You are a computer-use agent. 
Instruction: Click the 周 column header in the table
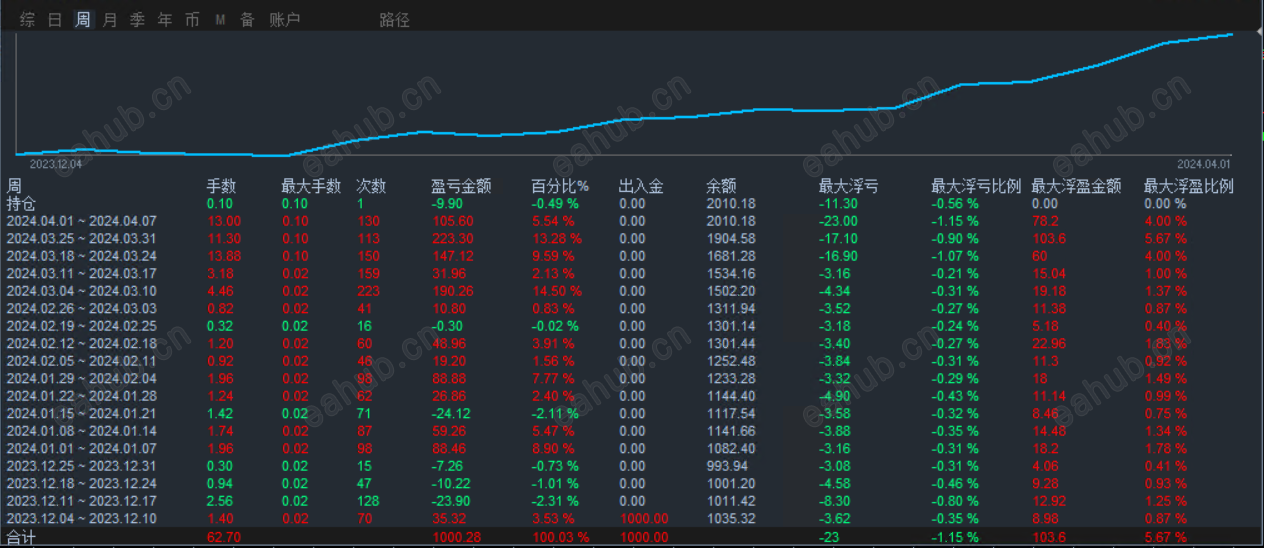pos(14,186)
